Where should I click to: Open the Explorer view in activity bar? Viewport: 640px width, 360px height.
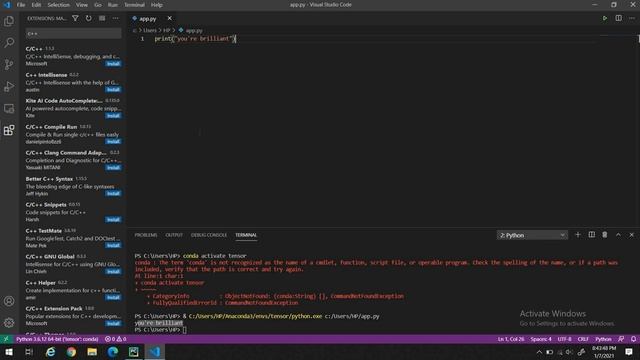click(x=9, y=21)
